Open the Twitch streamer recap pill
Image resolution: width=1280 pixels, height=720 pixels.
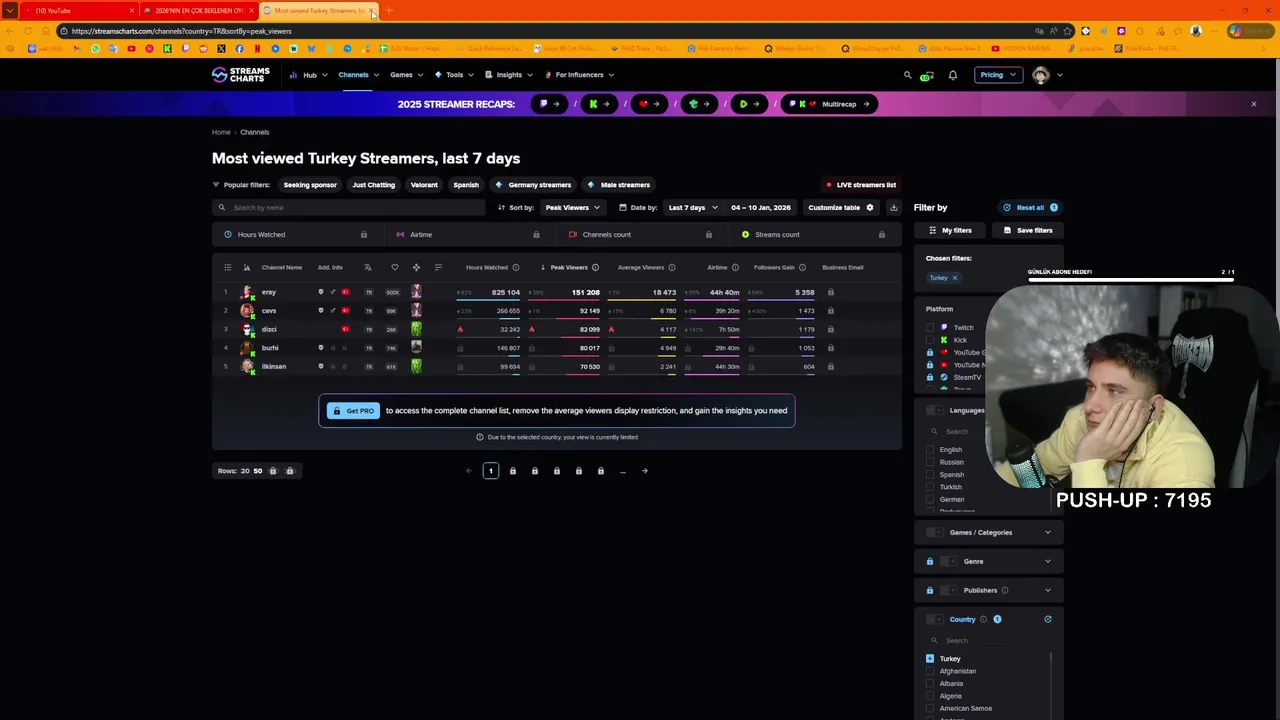point(548,104)
